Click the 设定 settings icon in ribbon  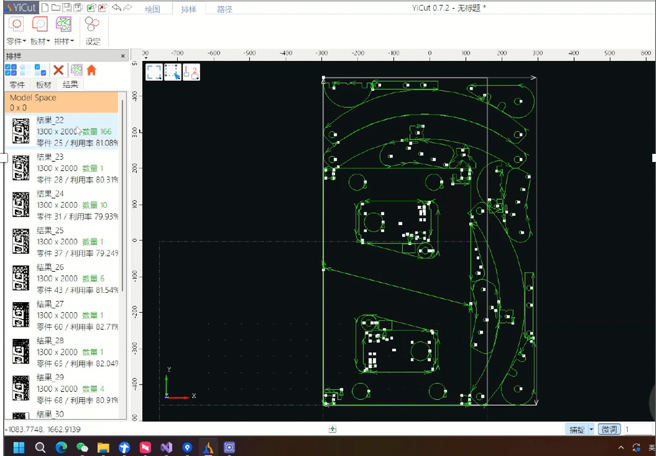[92, 30]
